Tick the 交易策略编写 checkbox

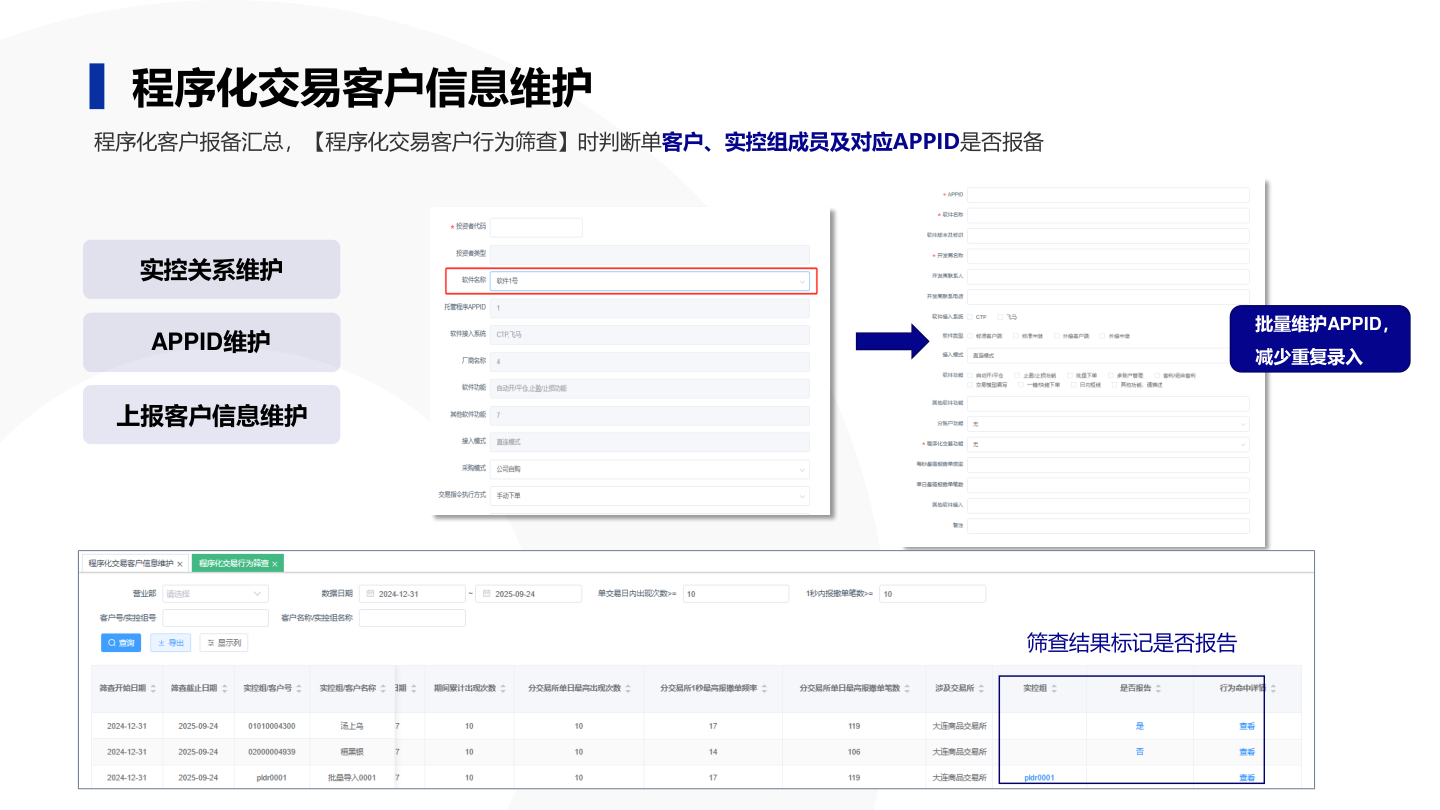[x=970, y=384]
